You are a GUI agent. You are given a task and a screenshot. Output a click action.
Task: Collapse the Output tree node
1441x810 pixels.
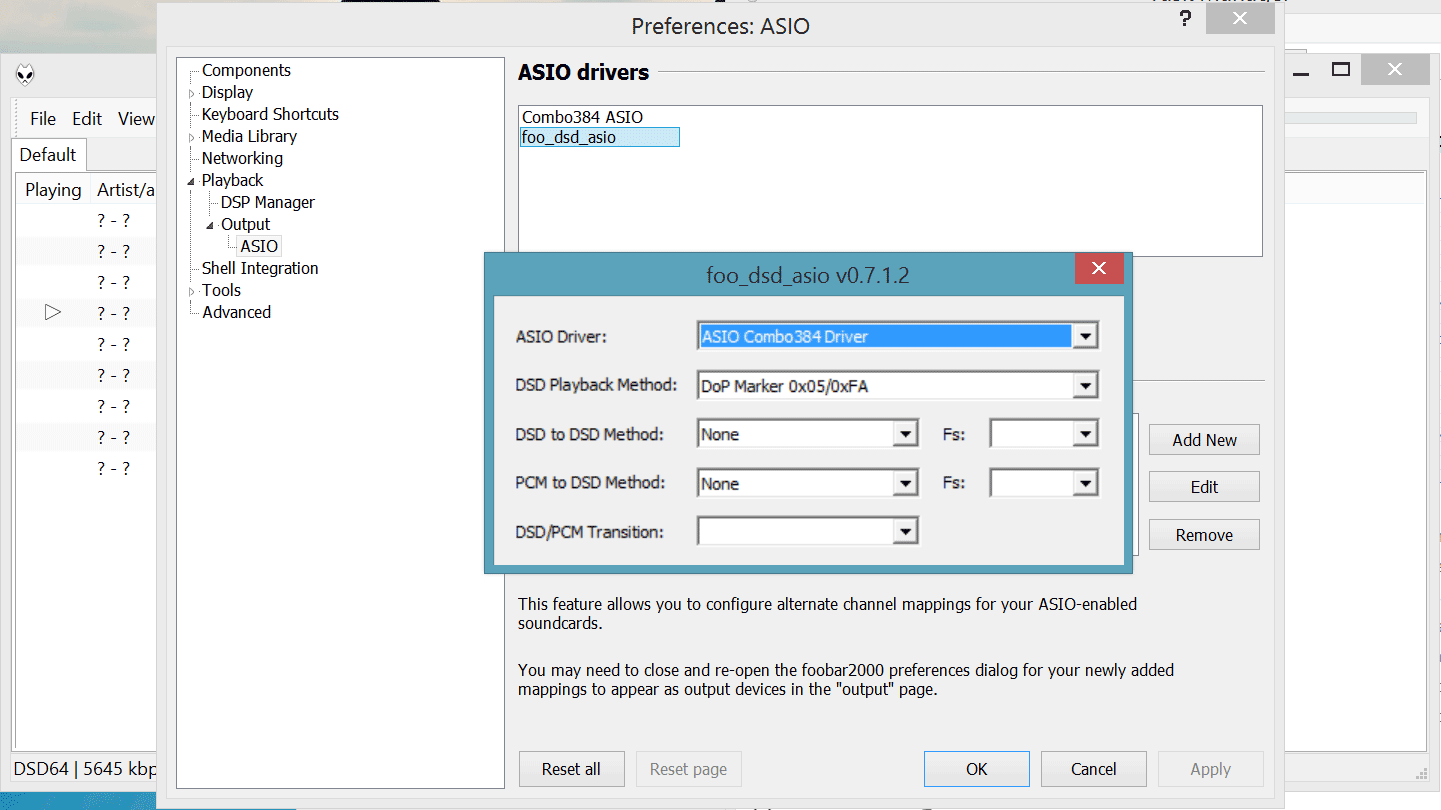[x=211, y=225]
